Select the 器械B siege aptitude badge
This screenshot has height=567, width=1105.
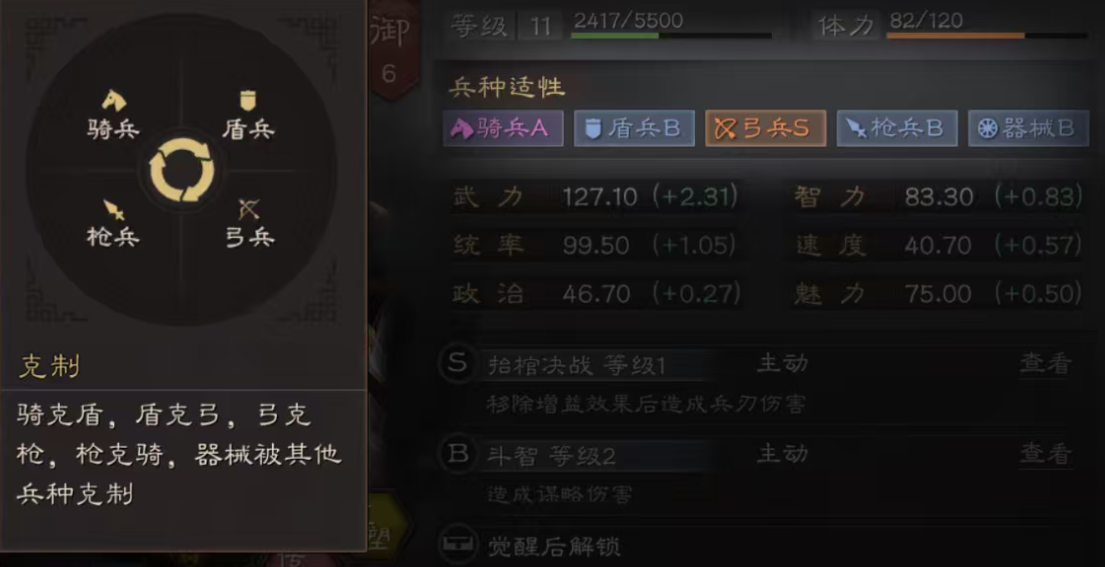[x=1028, y=128]
